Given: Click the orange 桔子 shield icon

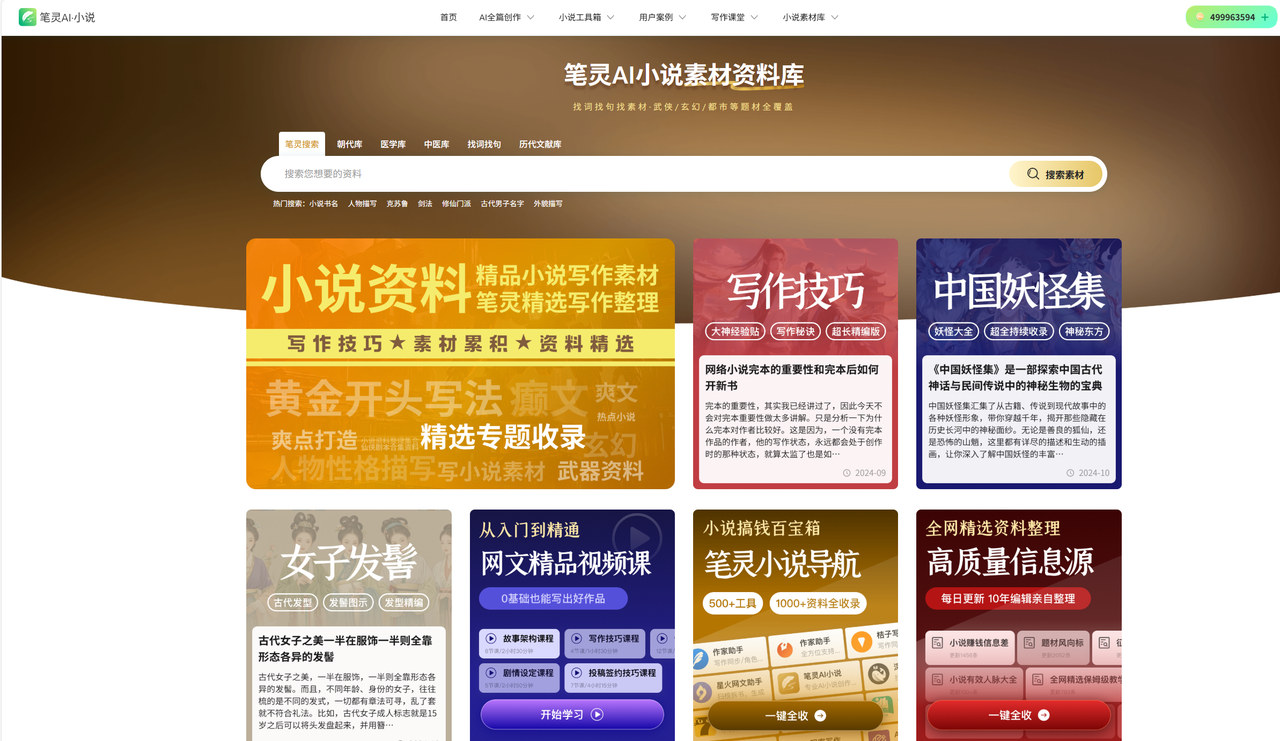Looking at the screenshot, I should click(x=861, y=640).
